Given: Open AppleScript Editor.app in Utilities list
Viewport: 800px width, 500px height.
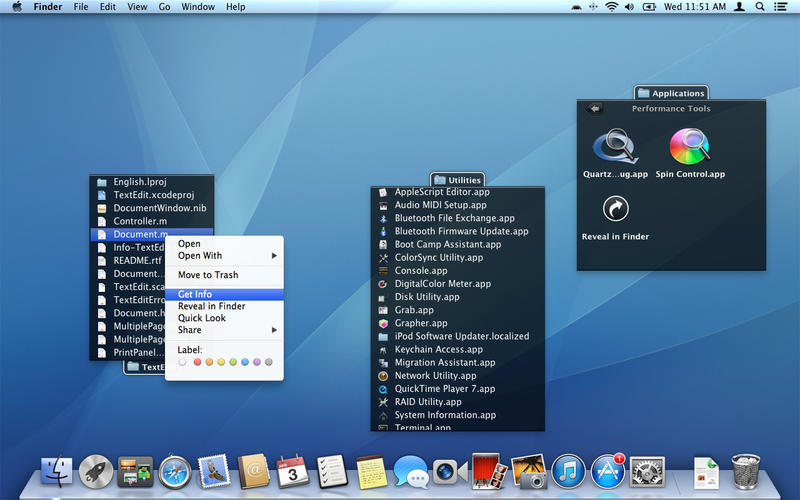Looking at the screenshot, I should pos(458,192).
